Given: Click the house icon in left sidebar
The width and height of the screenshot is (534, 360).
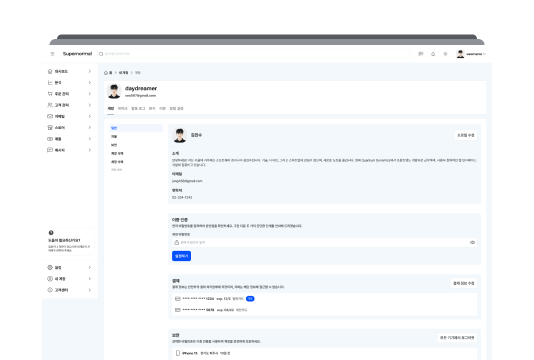Looking at the screenshot, I should coord(50,71).
